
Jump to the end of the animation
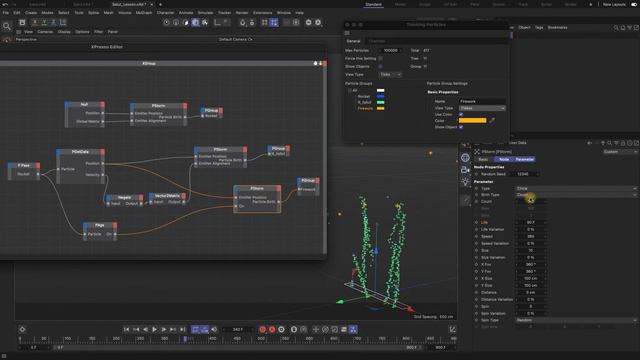tap(182, 329)
